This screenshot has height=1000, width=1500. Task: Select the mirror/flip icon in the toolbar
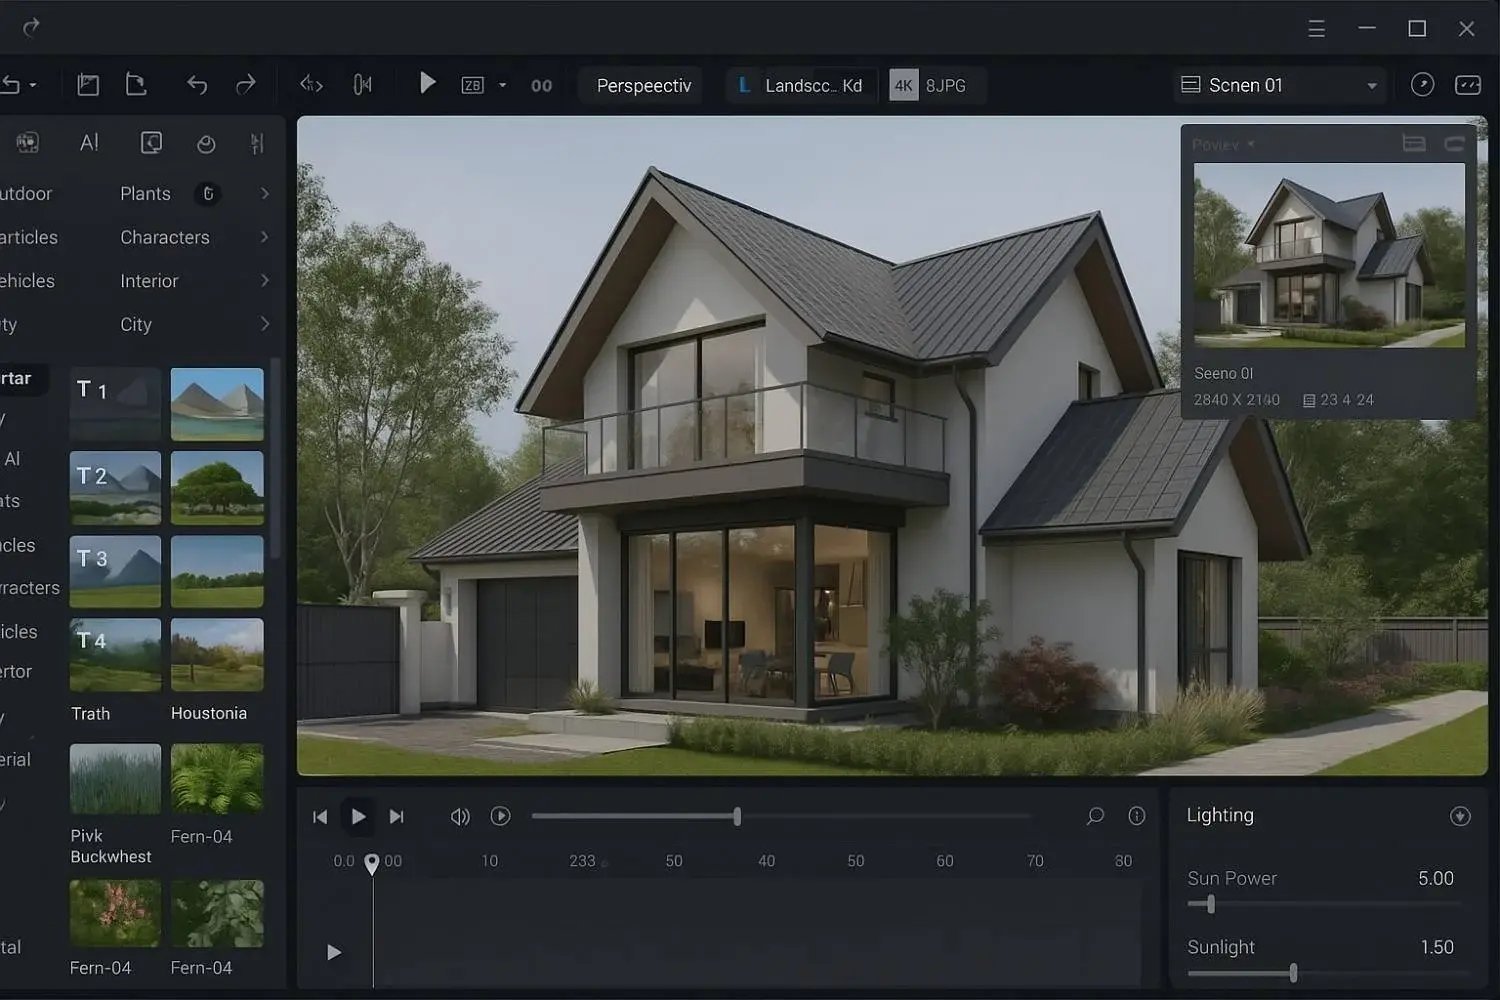coord(363,84)
